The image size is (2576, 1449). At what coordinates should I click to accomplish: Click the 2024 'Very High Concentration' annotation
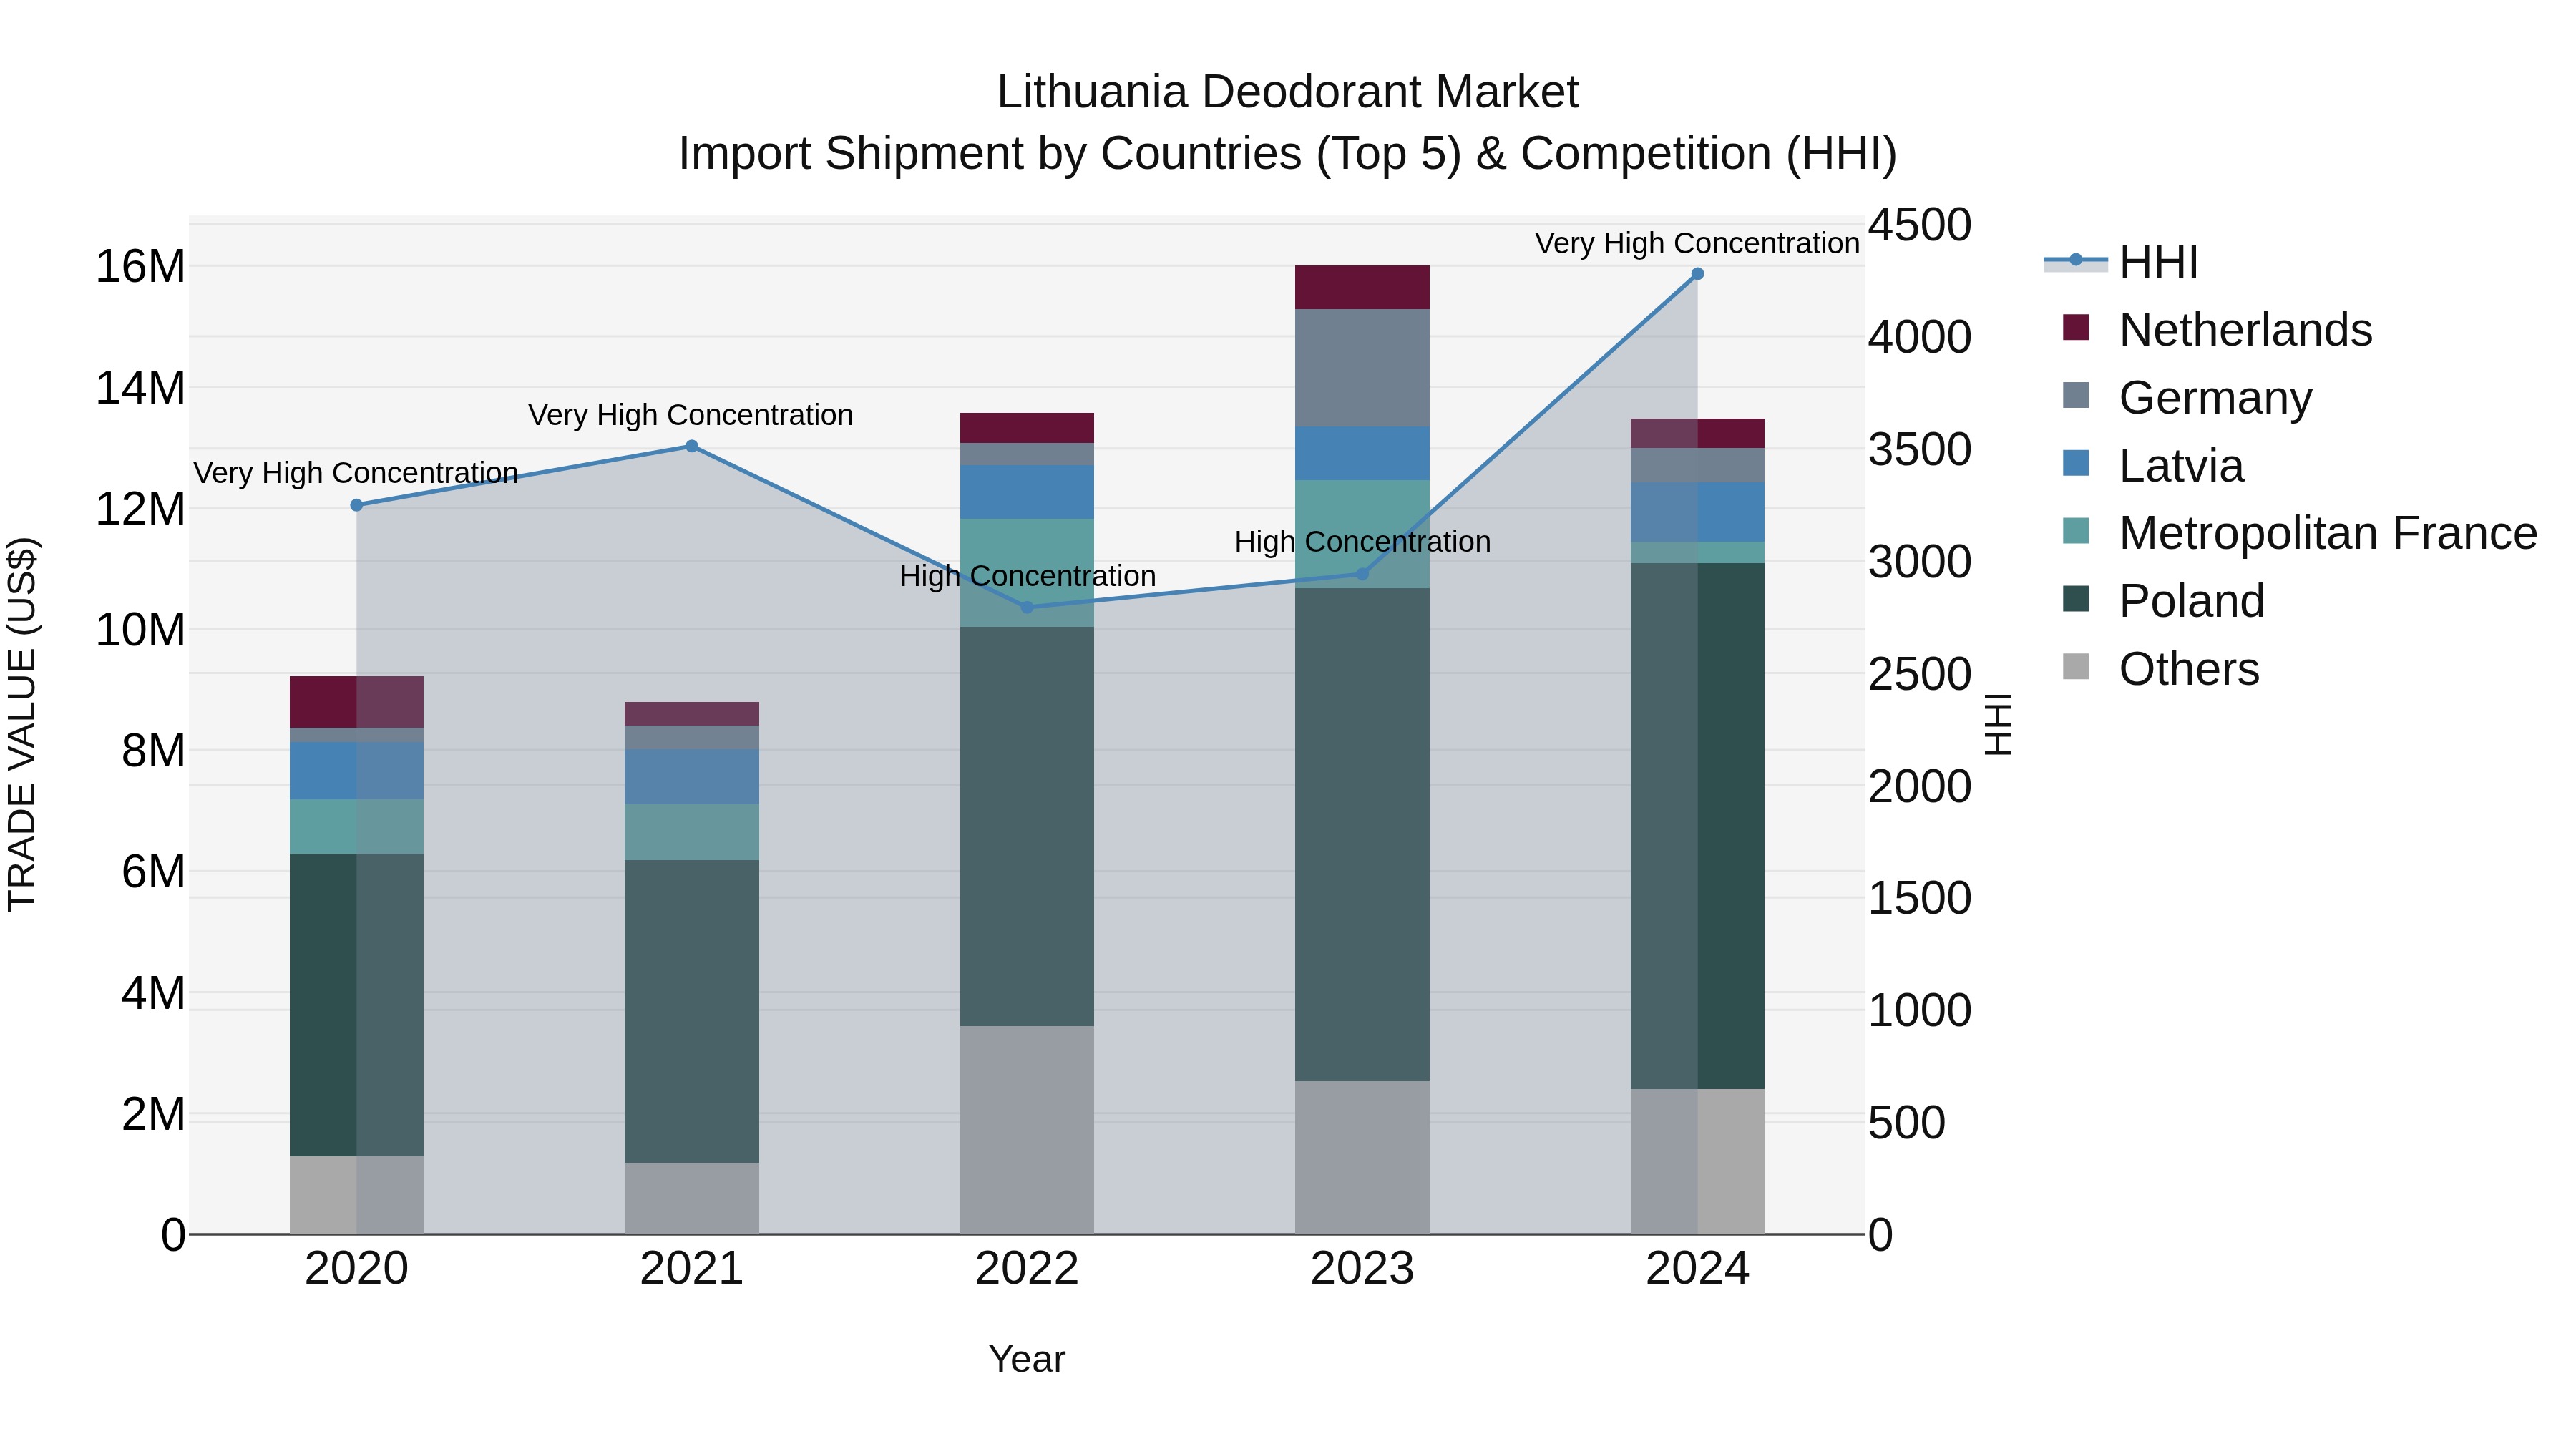(x=1697, y=243)
